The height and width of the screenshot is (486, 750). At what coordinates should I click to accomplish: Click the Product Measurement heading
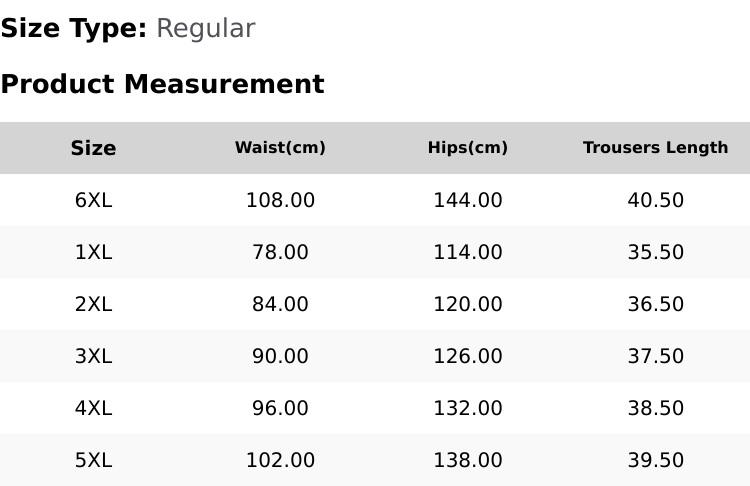[x=163, y=84]
